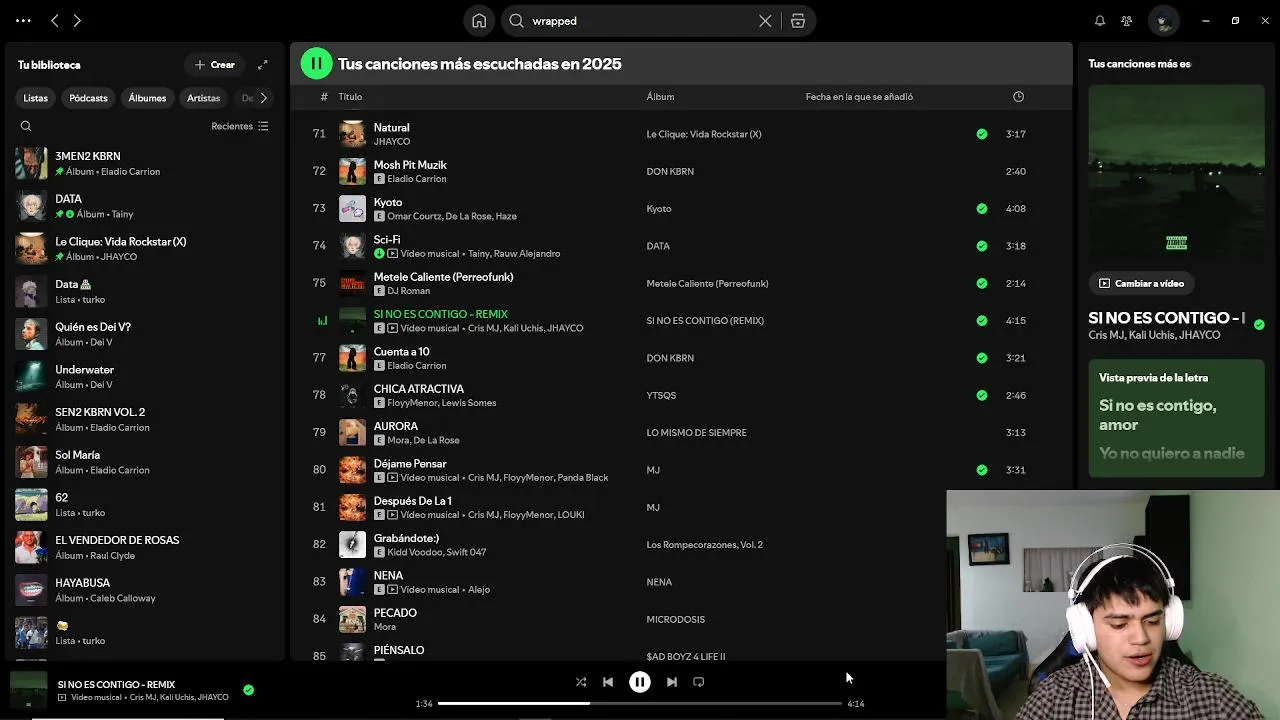Sort by Fecha en la que se añadió

(x=859, y=97)
